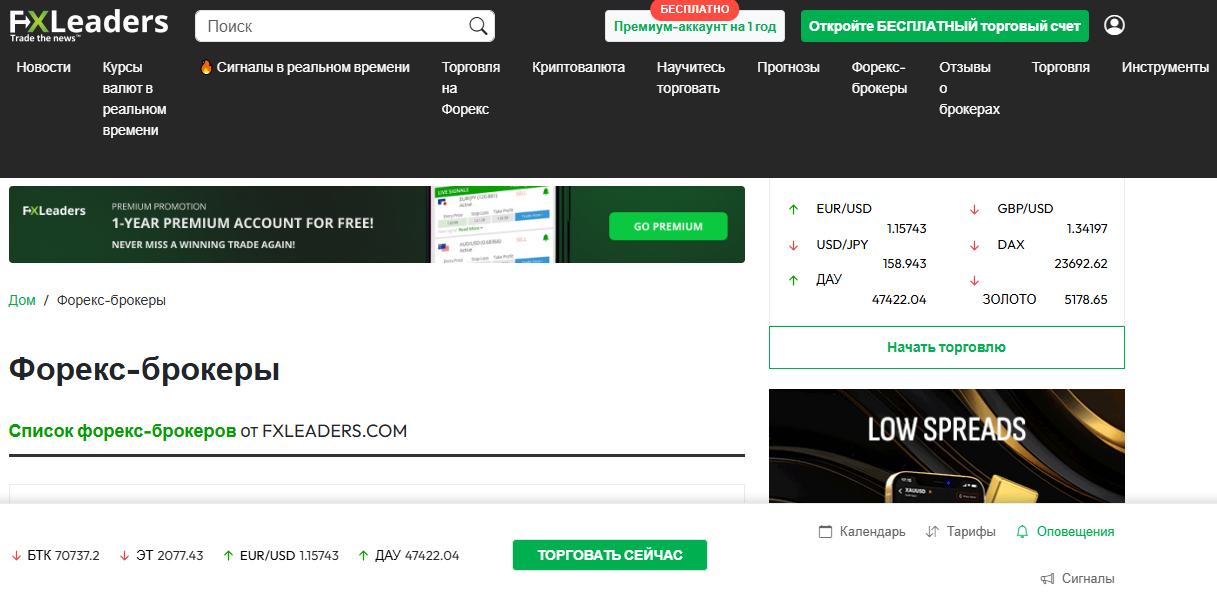Click the GO PREMIUM banner button
The image size is (1217, 593).
click(668, 226)
